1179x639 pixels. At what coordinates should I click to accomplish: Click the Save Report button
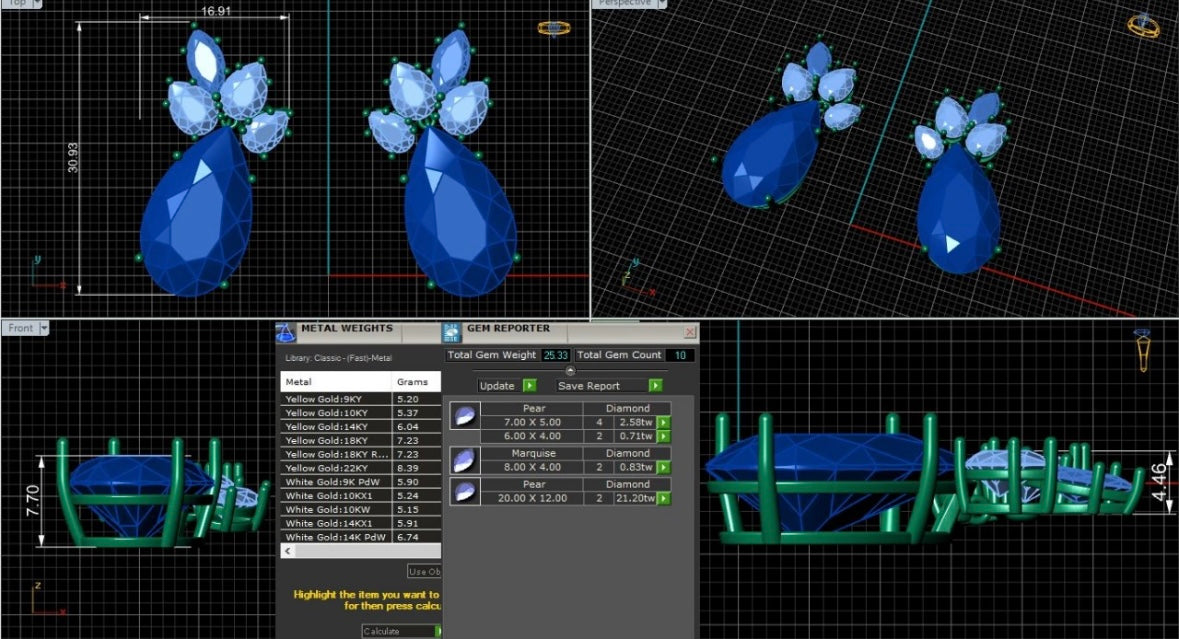[x=609, y=386]
